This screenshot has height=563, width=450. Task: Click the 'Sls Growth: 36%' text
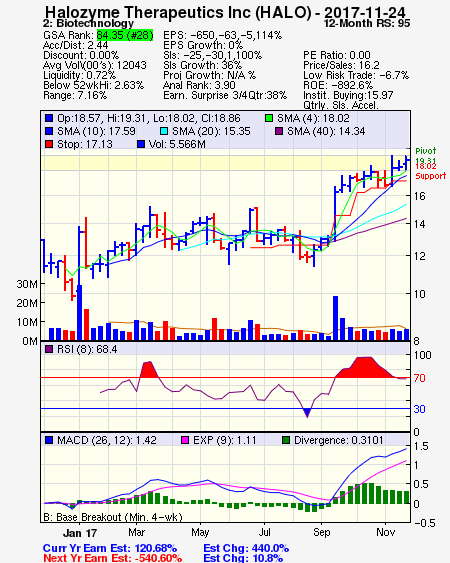(x=203, y=65)
